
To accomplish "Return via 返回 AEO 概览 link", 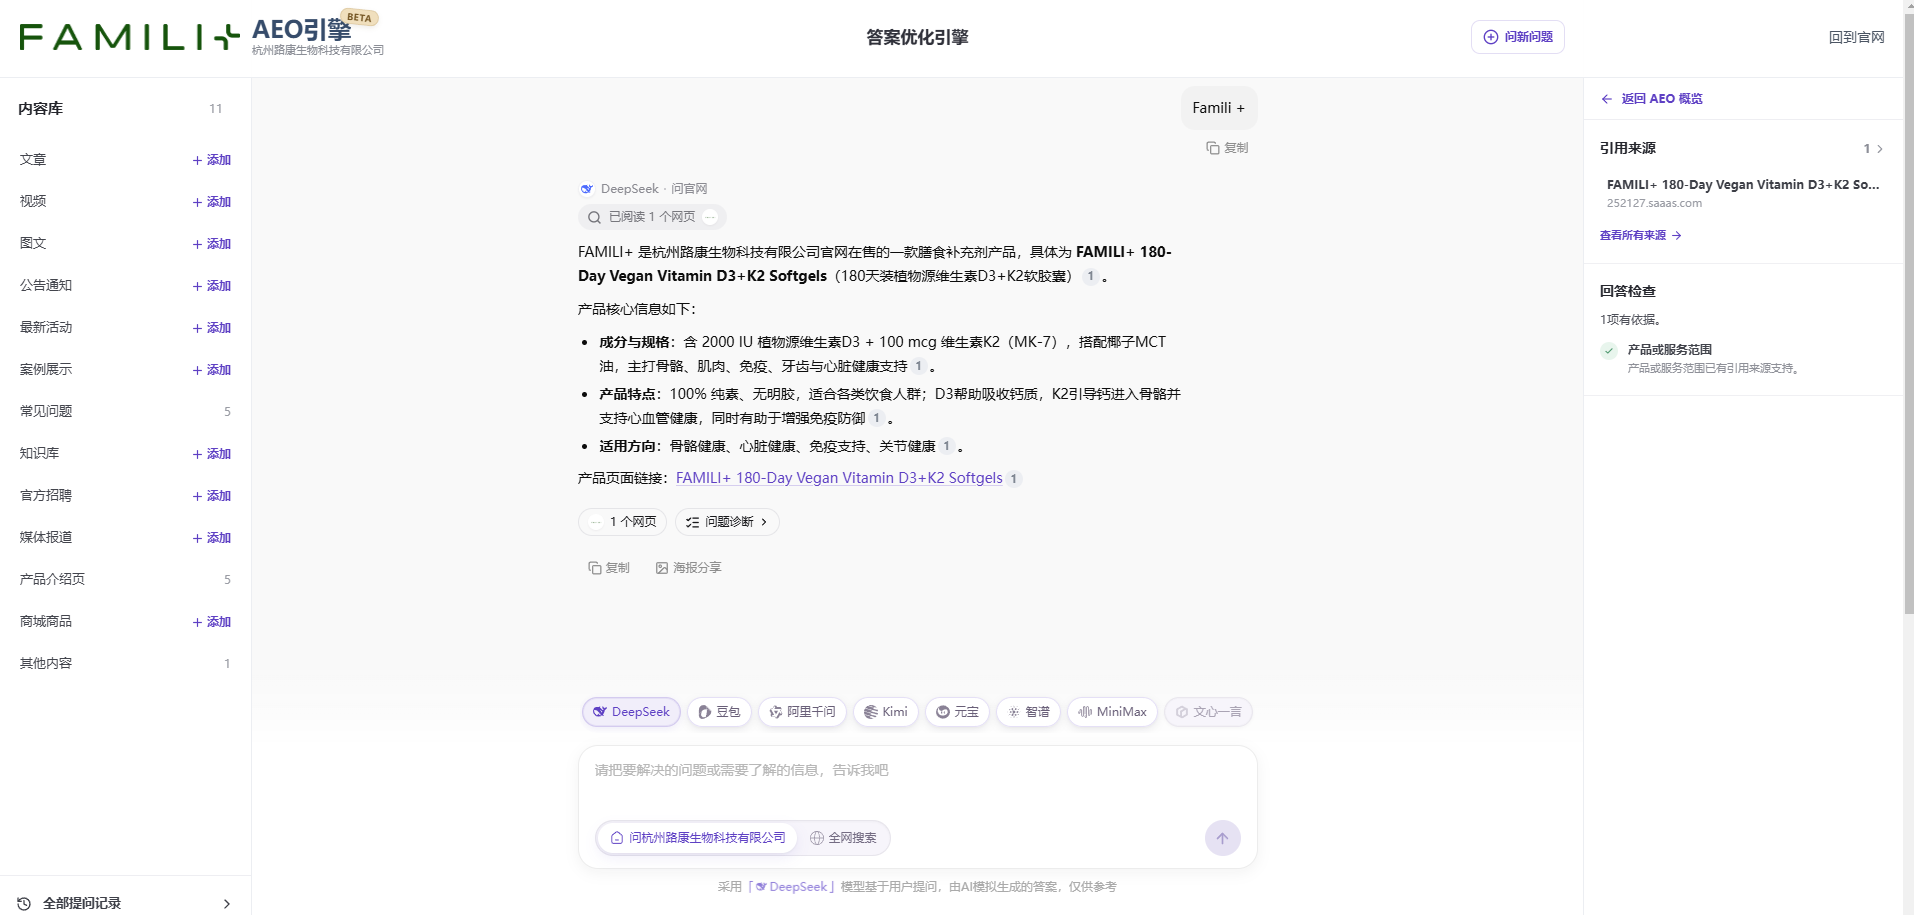I will (x=1652, y=99).
